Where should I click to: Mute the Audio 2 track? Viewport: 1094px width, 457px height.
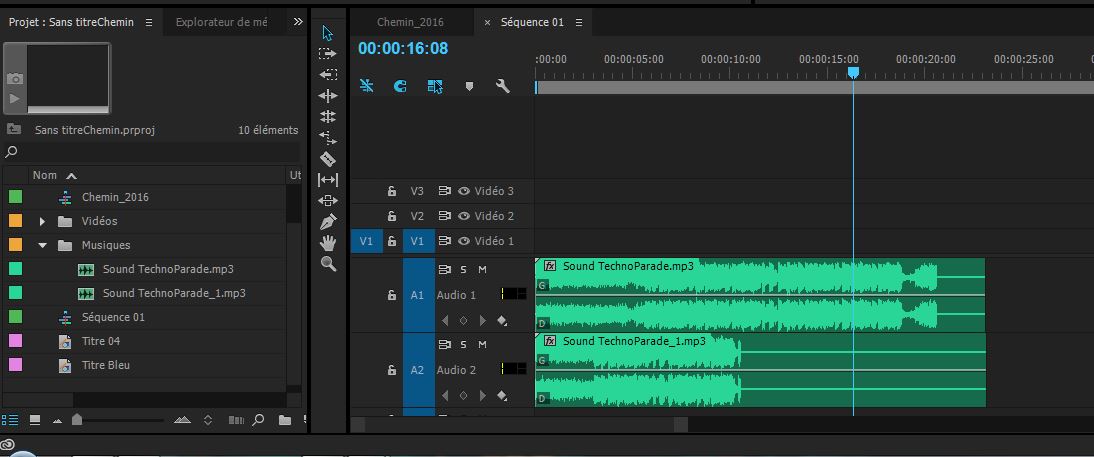(x=482, y=344)
